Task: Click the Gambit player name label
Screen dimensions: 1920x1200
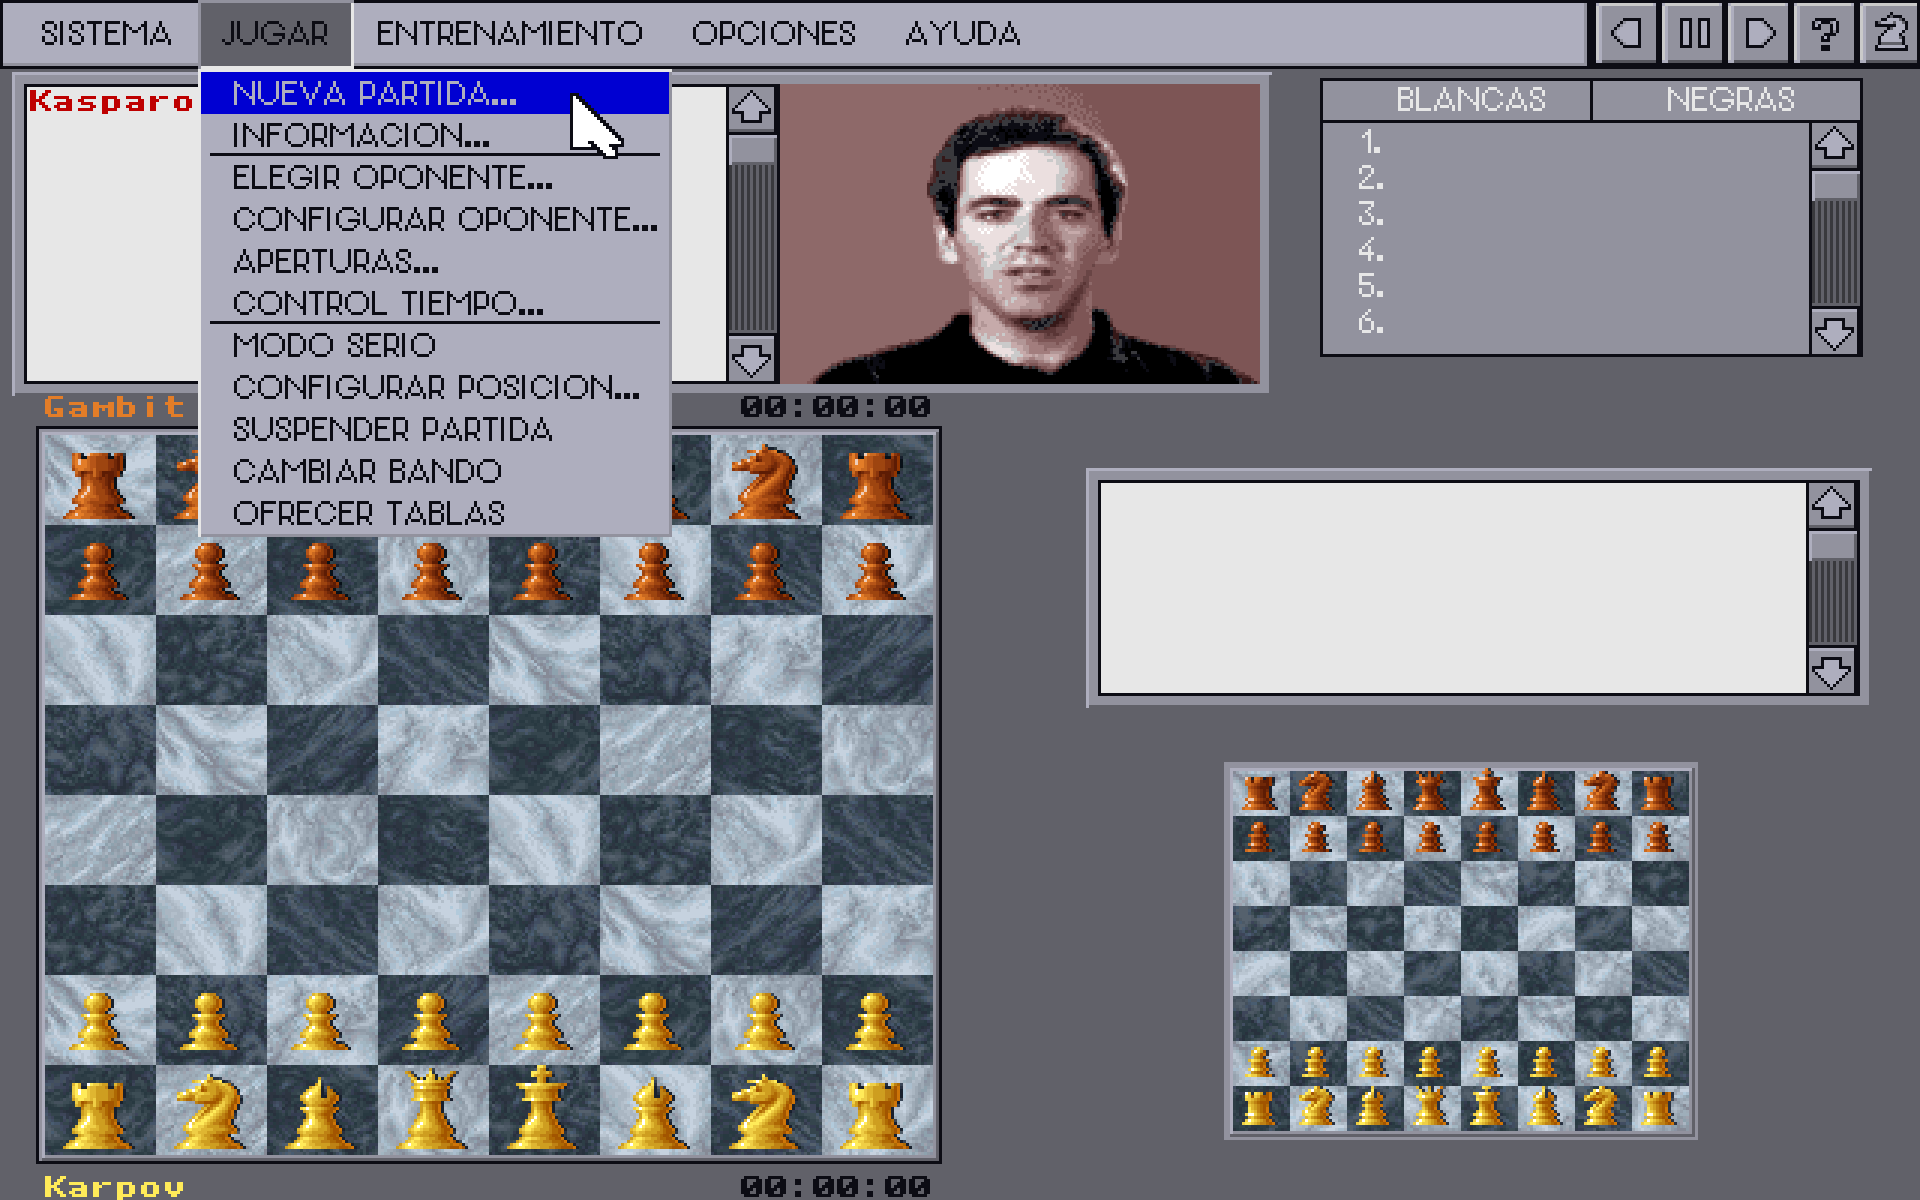Action: click(114, 406)
